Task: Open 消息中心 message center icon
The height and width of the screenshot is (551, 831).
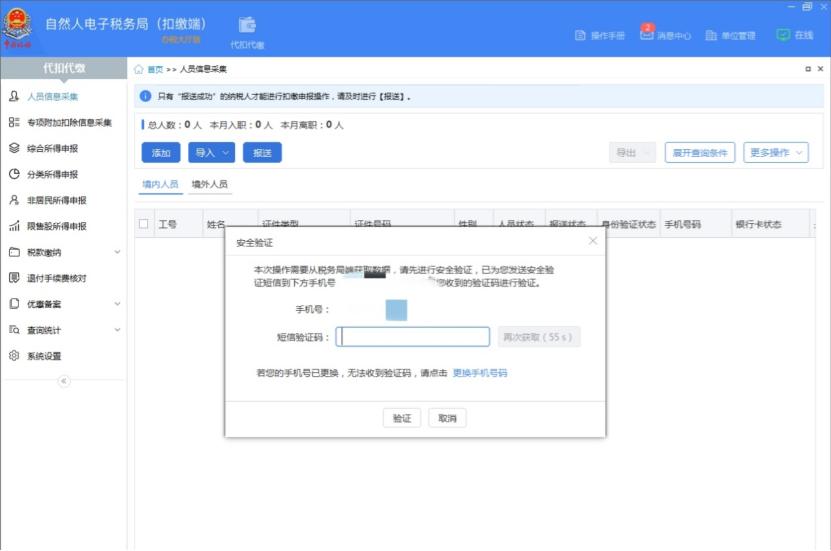Action: [x=647, y=35]
